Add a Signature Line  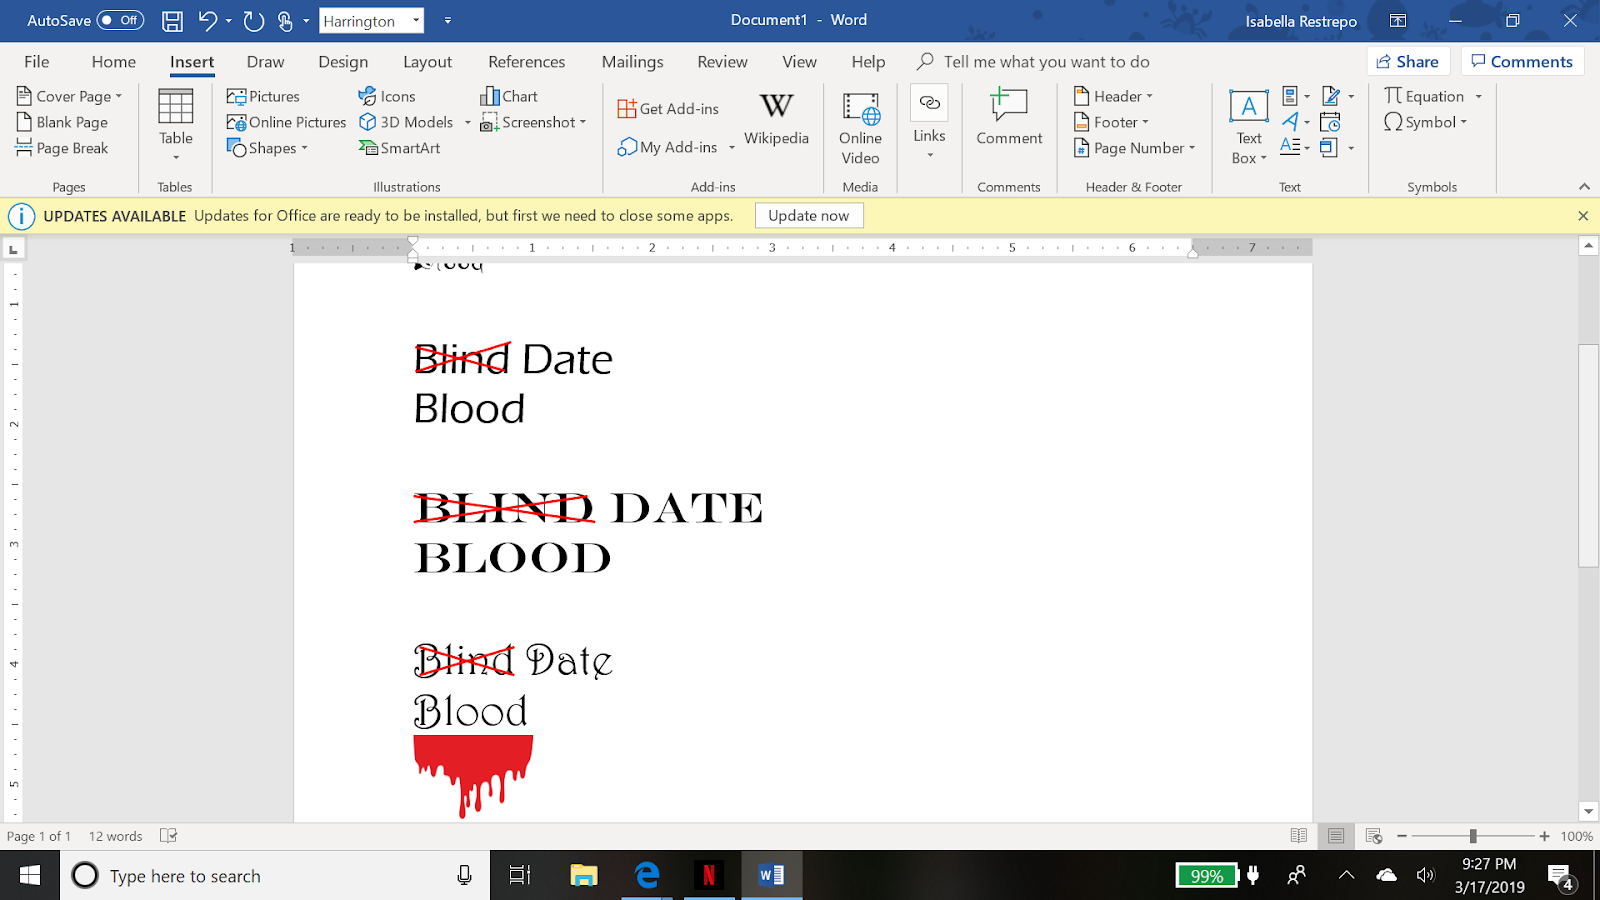coord(1337,96)
